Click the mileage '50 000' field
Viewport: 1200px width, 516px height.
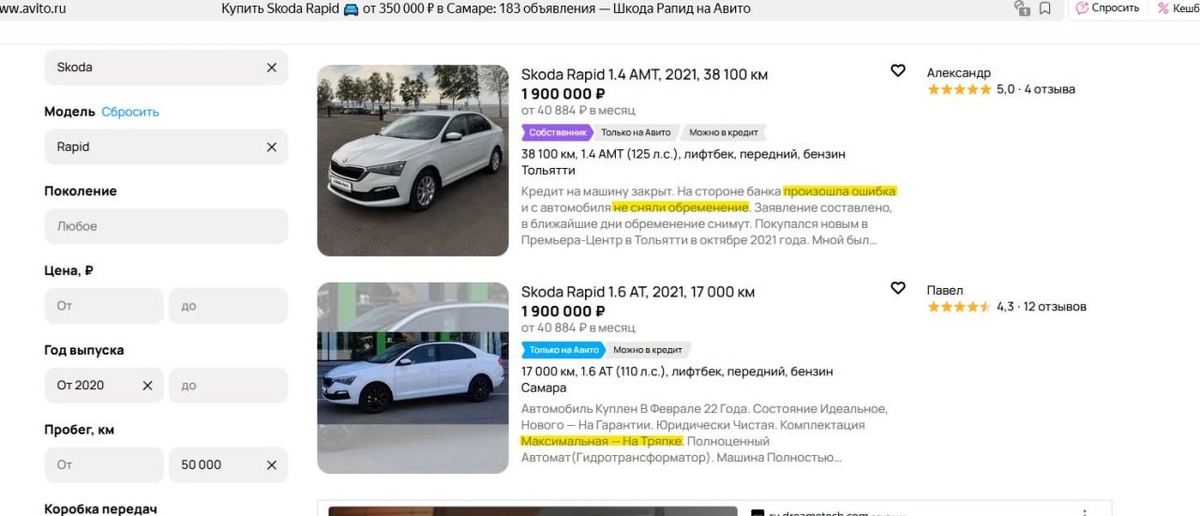228,465
